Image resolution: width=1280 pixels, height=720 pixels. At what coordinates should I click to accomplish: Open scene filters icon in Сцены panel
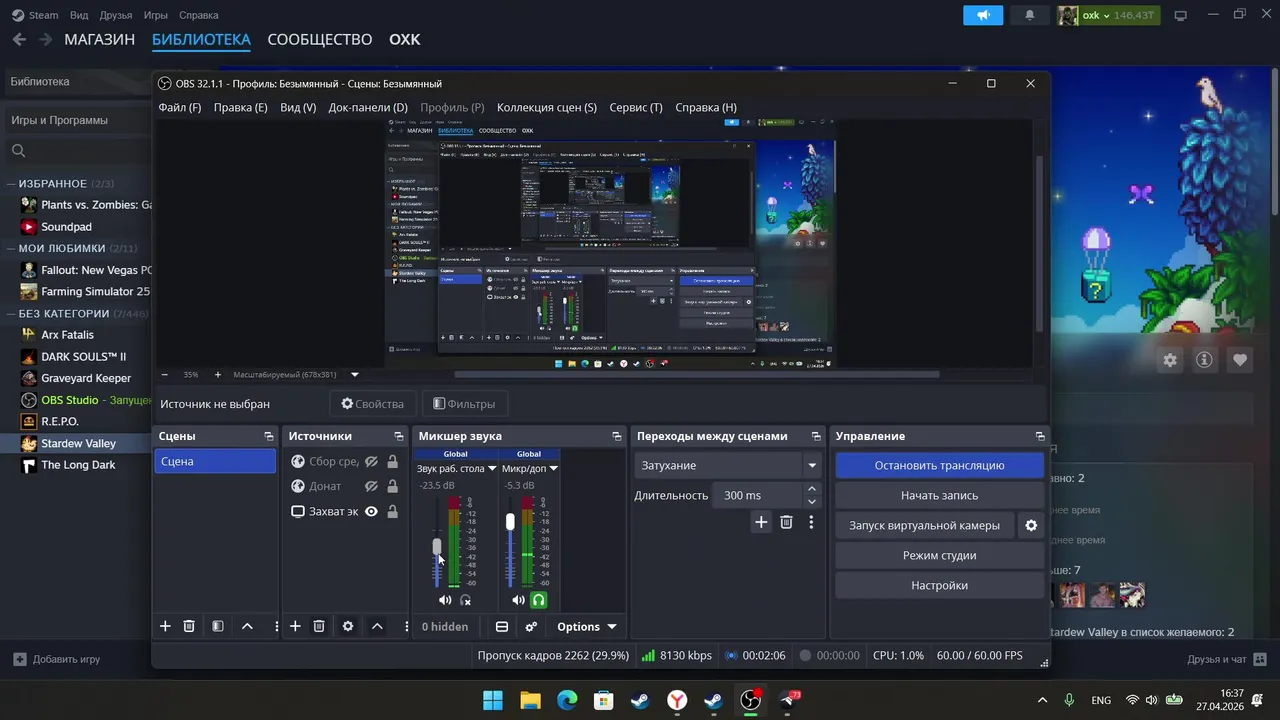coord(218,626)
